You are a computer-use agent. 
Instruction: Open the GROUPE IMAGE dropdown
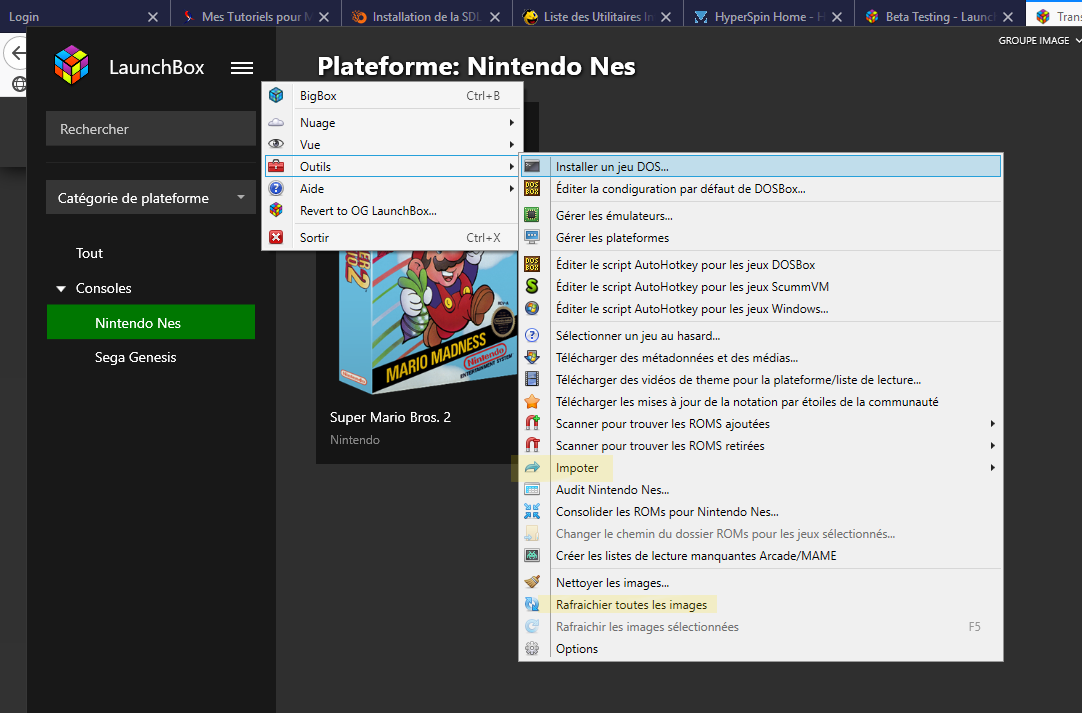(x=1039, y=41)
